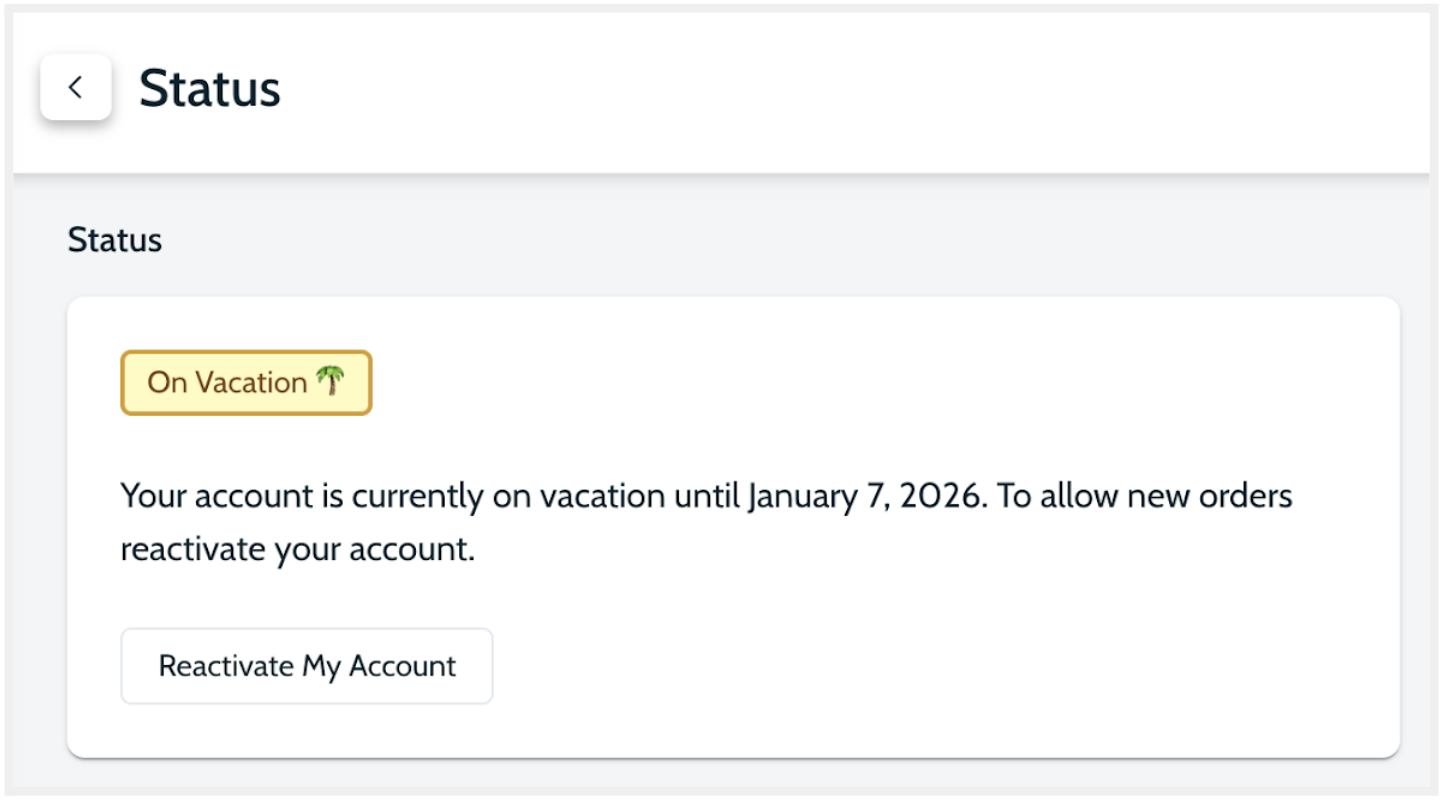Click the 'January 7, 2026' date text
This screenshot has width=1444, height=800.
(866, 496)
